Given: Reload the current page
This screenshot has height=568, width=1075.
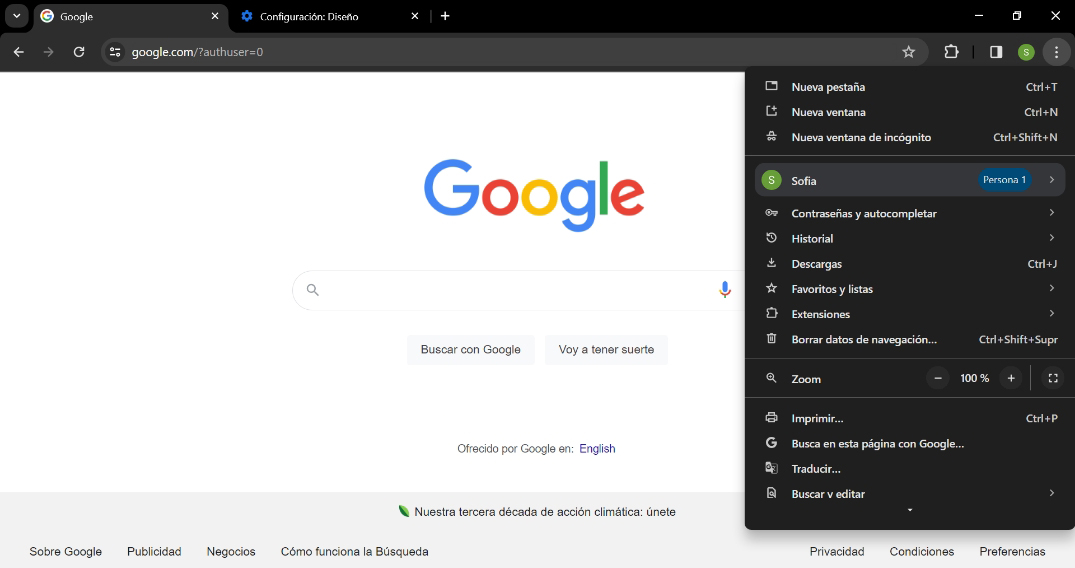Looking at the screenshot, I should click(x=79, y=52).
